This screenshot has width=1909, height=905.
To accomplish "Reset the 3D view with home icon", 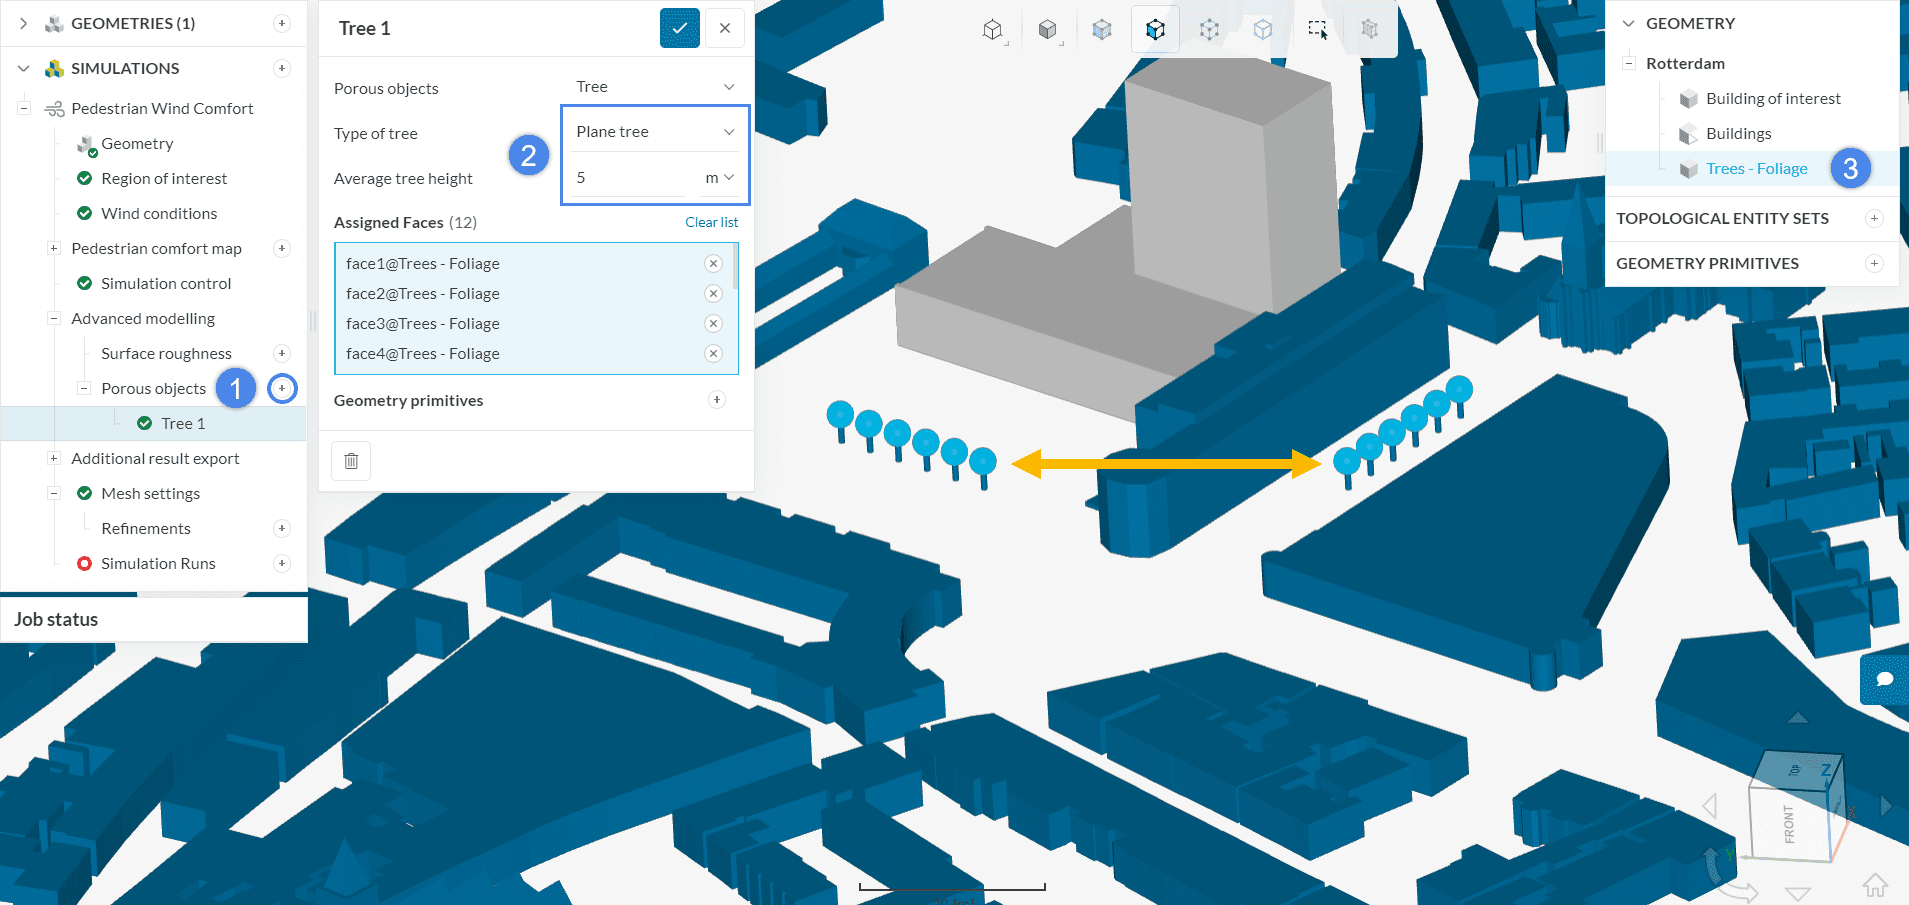I will (1875, 885).
